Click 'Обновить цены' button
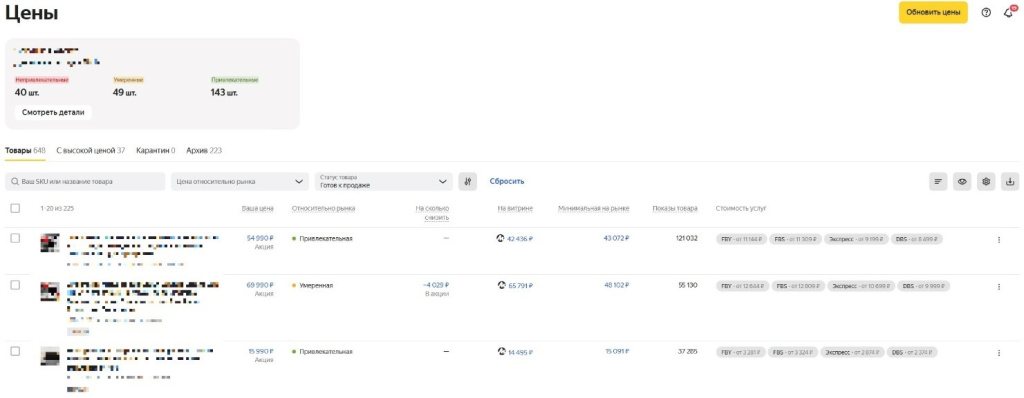Screen dimensions: 1024x398 pos(933,12)
